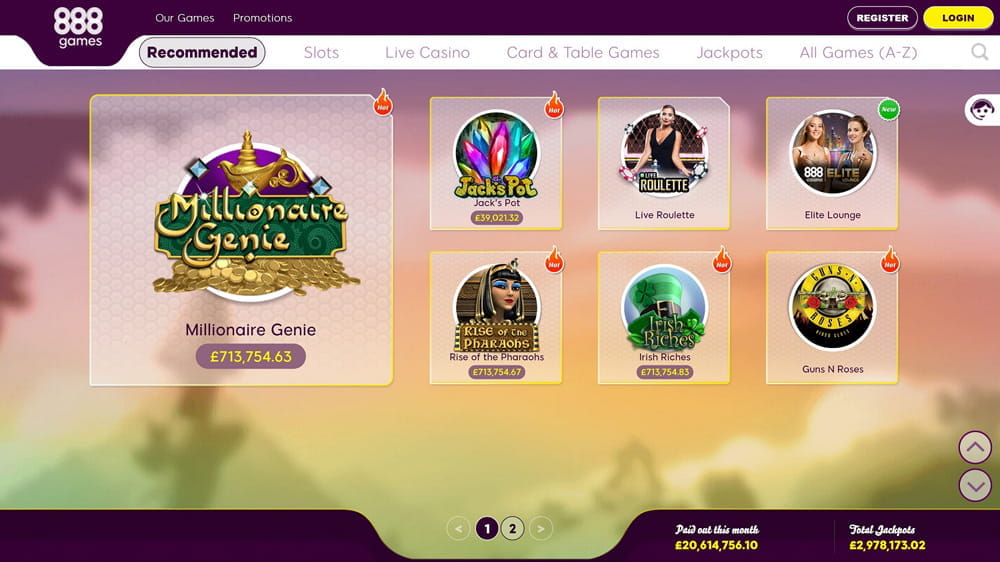
Task: Click the yellow Login button
Action: [x=958, y=18]
